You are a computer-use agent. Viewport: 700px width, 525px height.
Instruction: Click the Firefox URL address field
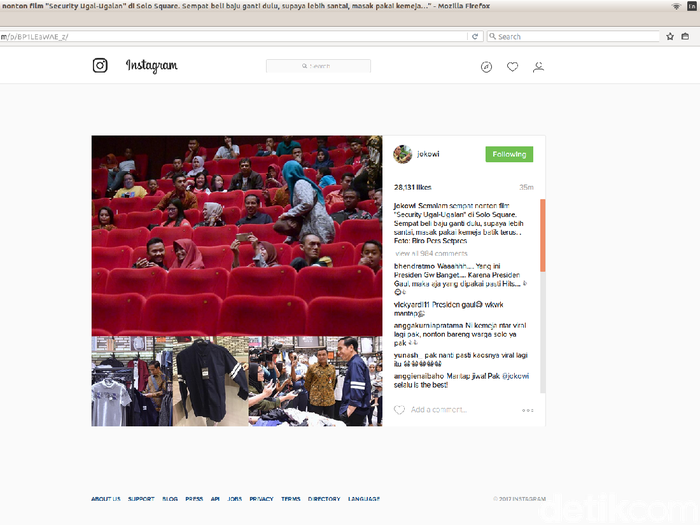tap(233, 37)
